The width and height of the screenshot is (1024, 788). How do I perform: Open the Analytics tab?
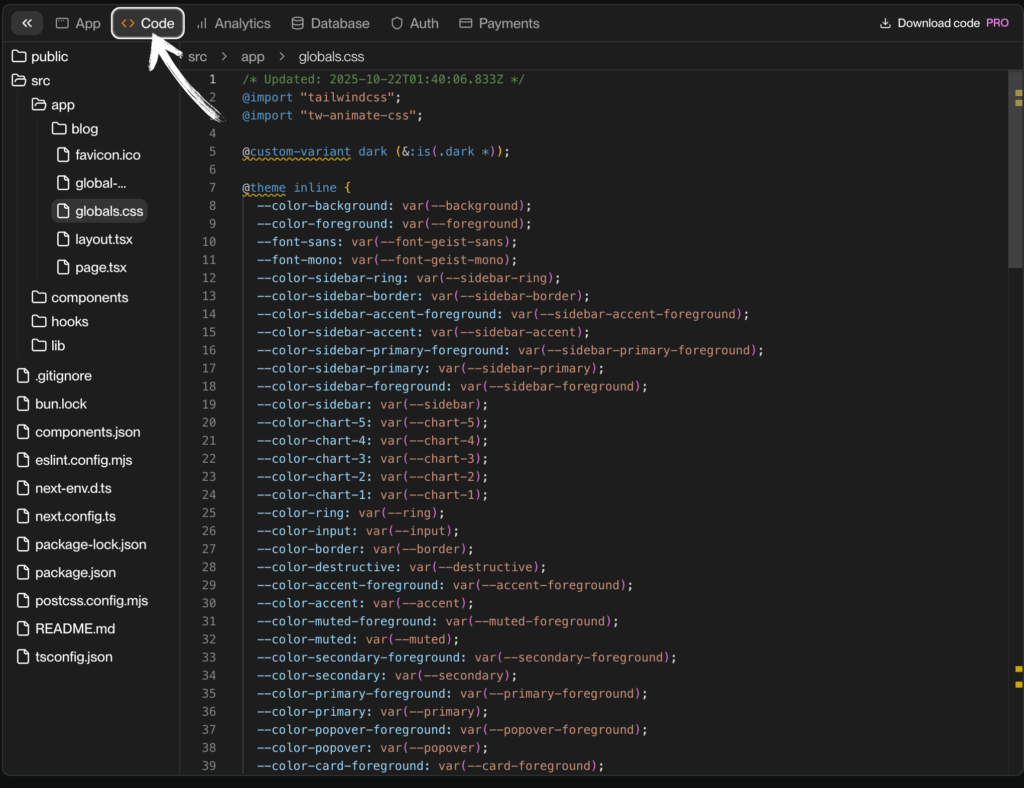(x=233, y=23)
